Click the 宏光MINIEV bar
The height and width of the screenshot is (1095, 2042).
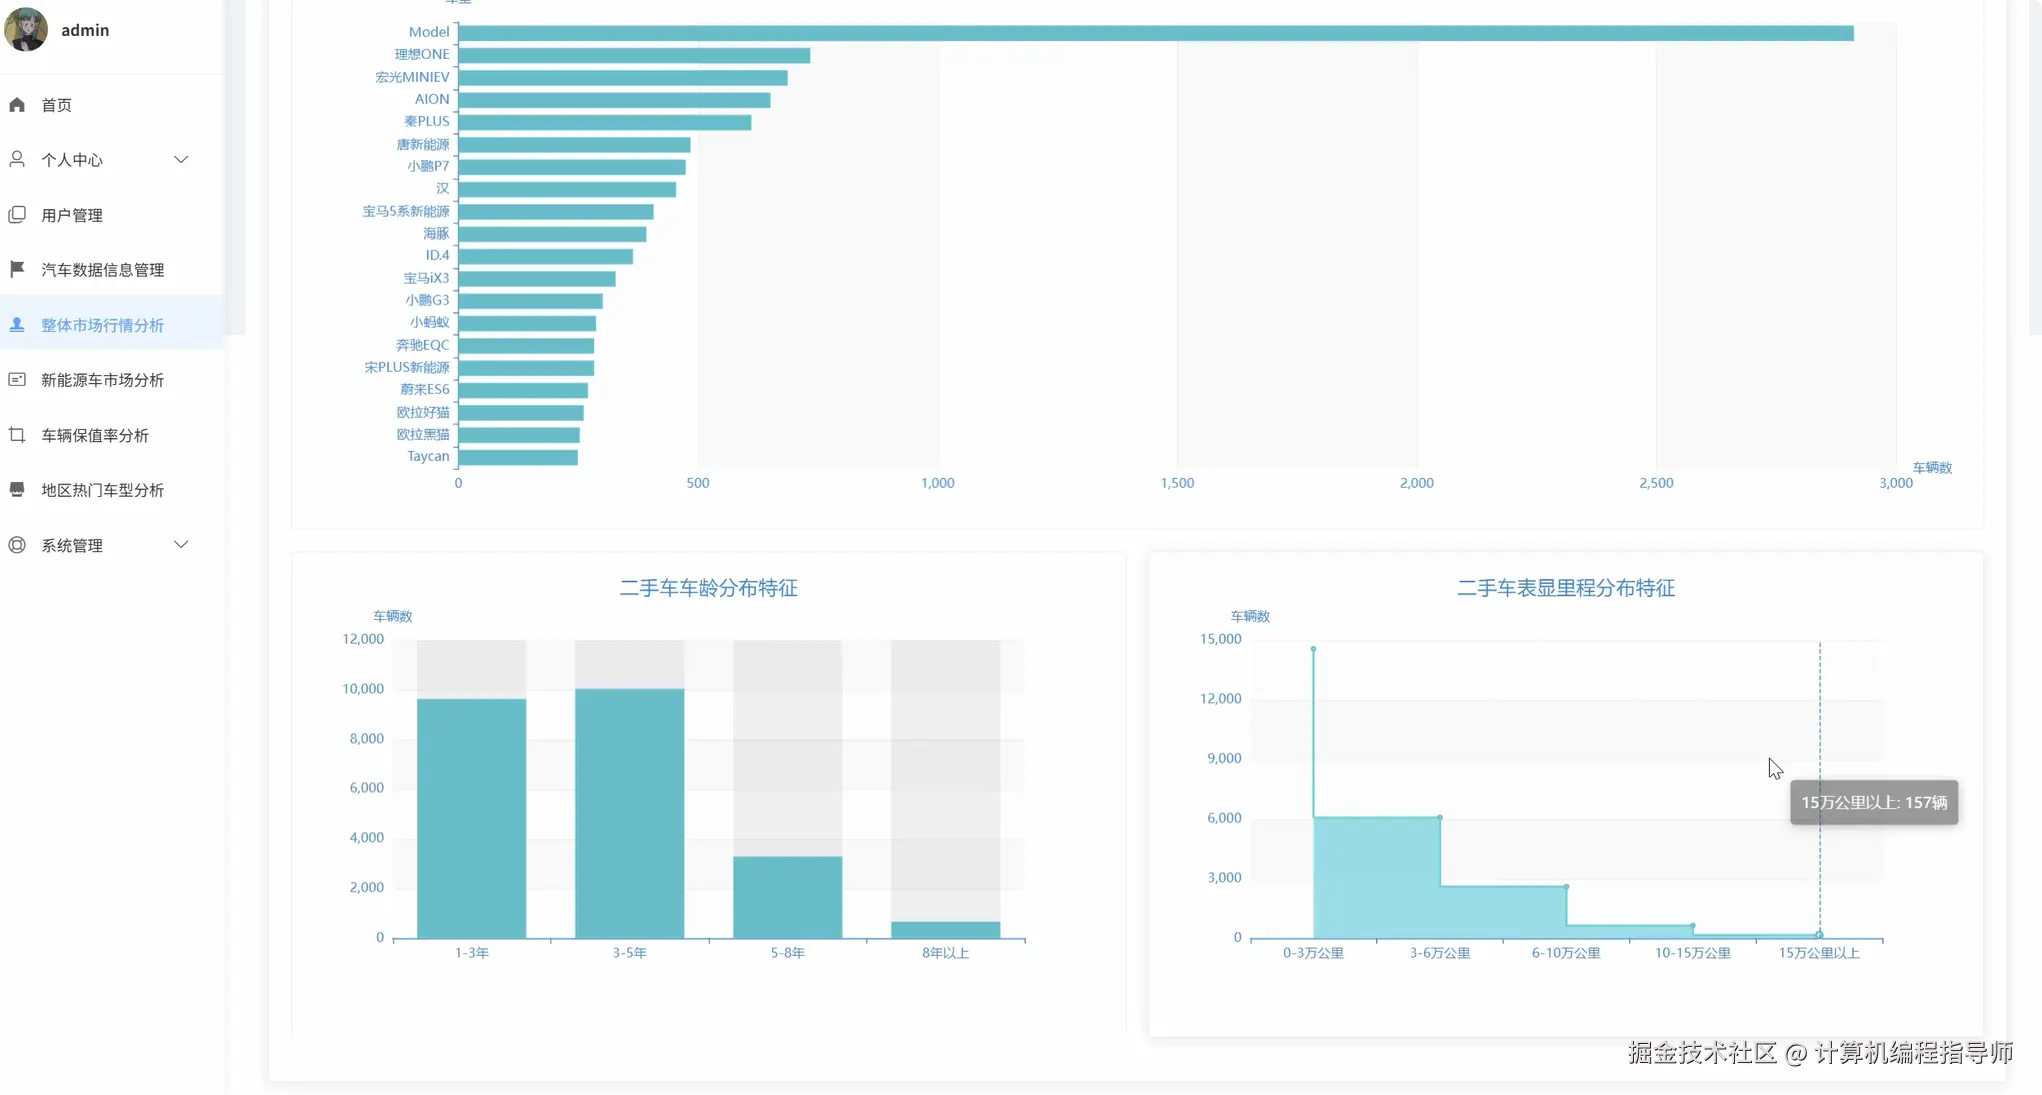pyautogui.click(x=623, y=77)
